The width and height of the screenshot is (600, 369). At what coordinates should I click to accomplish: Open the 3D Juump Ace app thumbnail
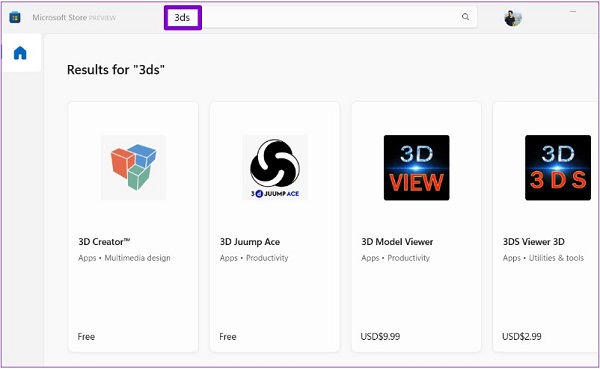point(275,167)
